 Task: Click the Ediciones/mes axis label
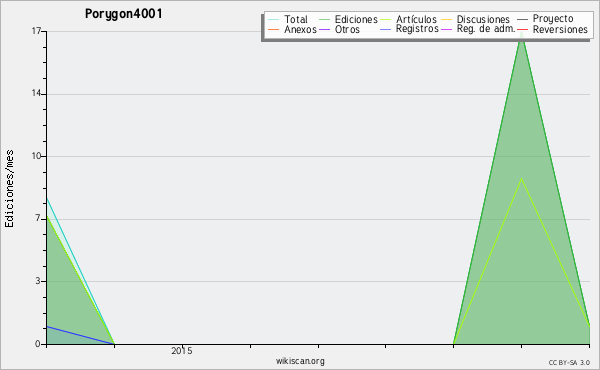tap(9, 189)
